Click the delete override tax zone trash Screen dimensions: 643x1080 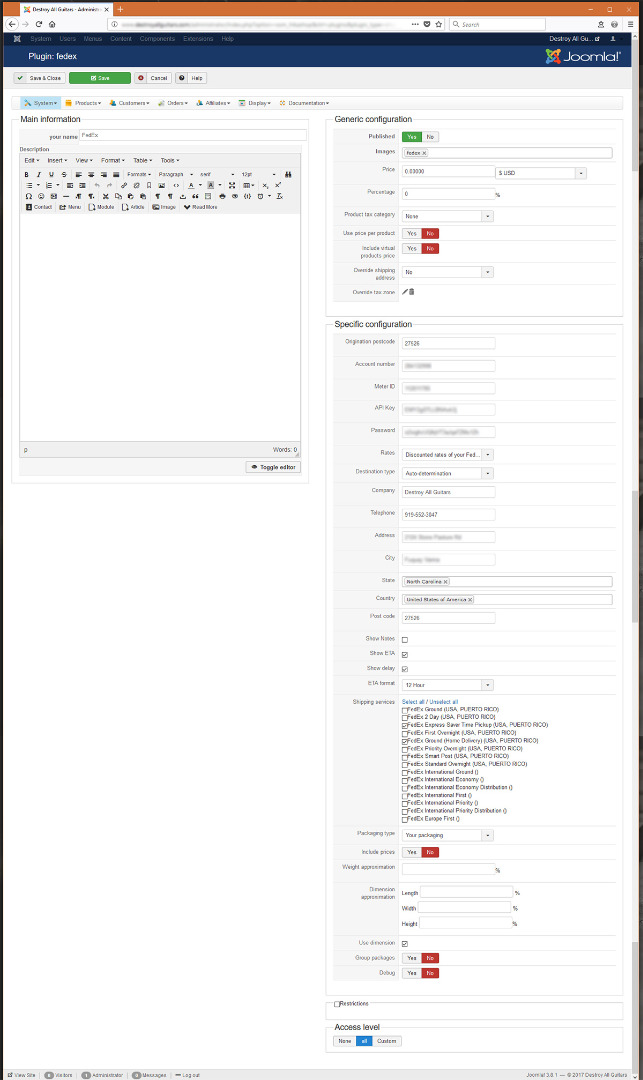click(412, 292)
